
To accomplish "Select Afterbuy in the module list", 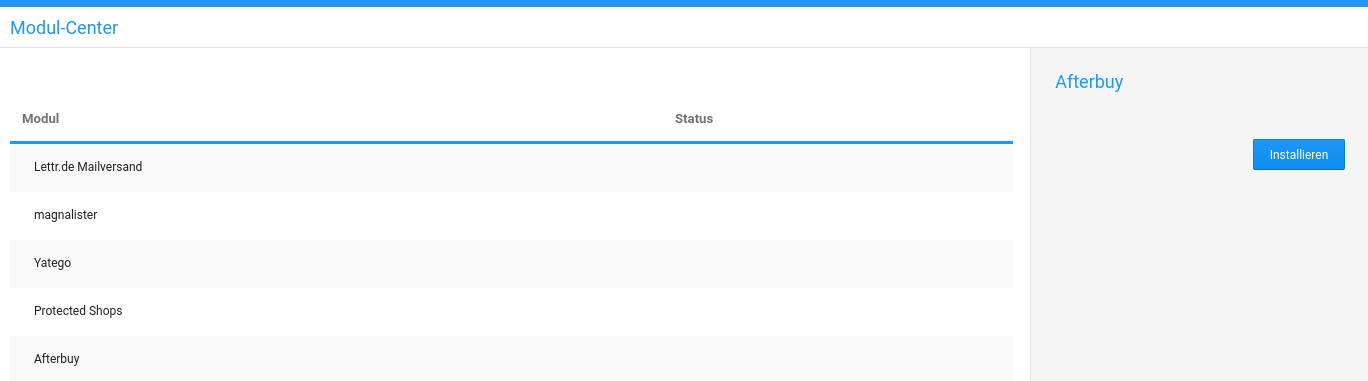I will pyautogui.click(x=57, y=359).
